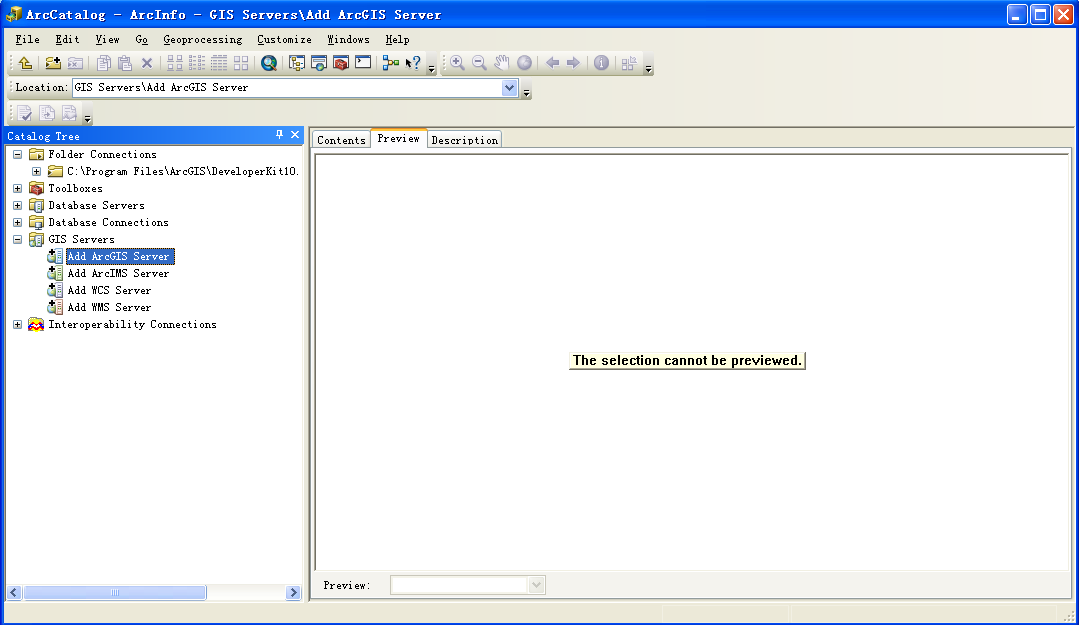
Task: Expand the Database Servers node
Action: pyautogui.click(x=17, y=206)
